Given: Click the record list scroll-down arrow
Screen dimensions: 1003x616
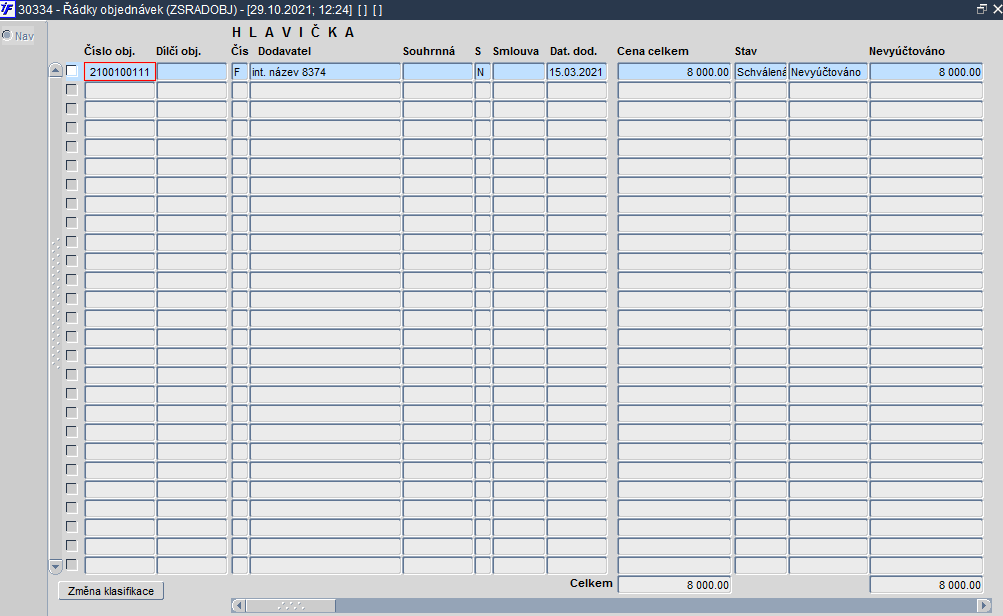Looking at the screenshot, I should click(56, 566).
